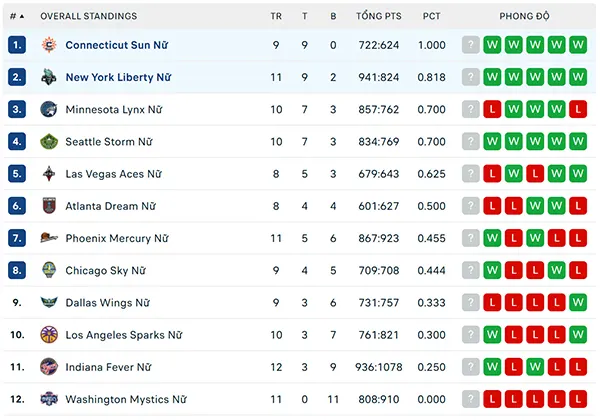Click the last red L badge for Atlanta Dream

[578, 206]
